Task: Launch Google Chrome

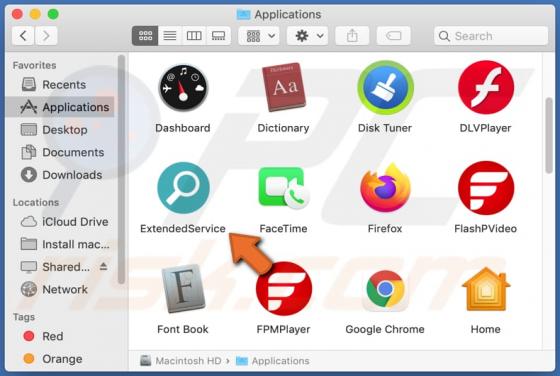Action: click(385, 289)
